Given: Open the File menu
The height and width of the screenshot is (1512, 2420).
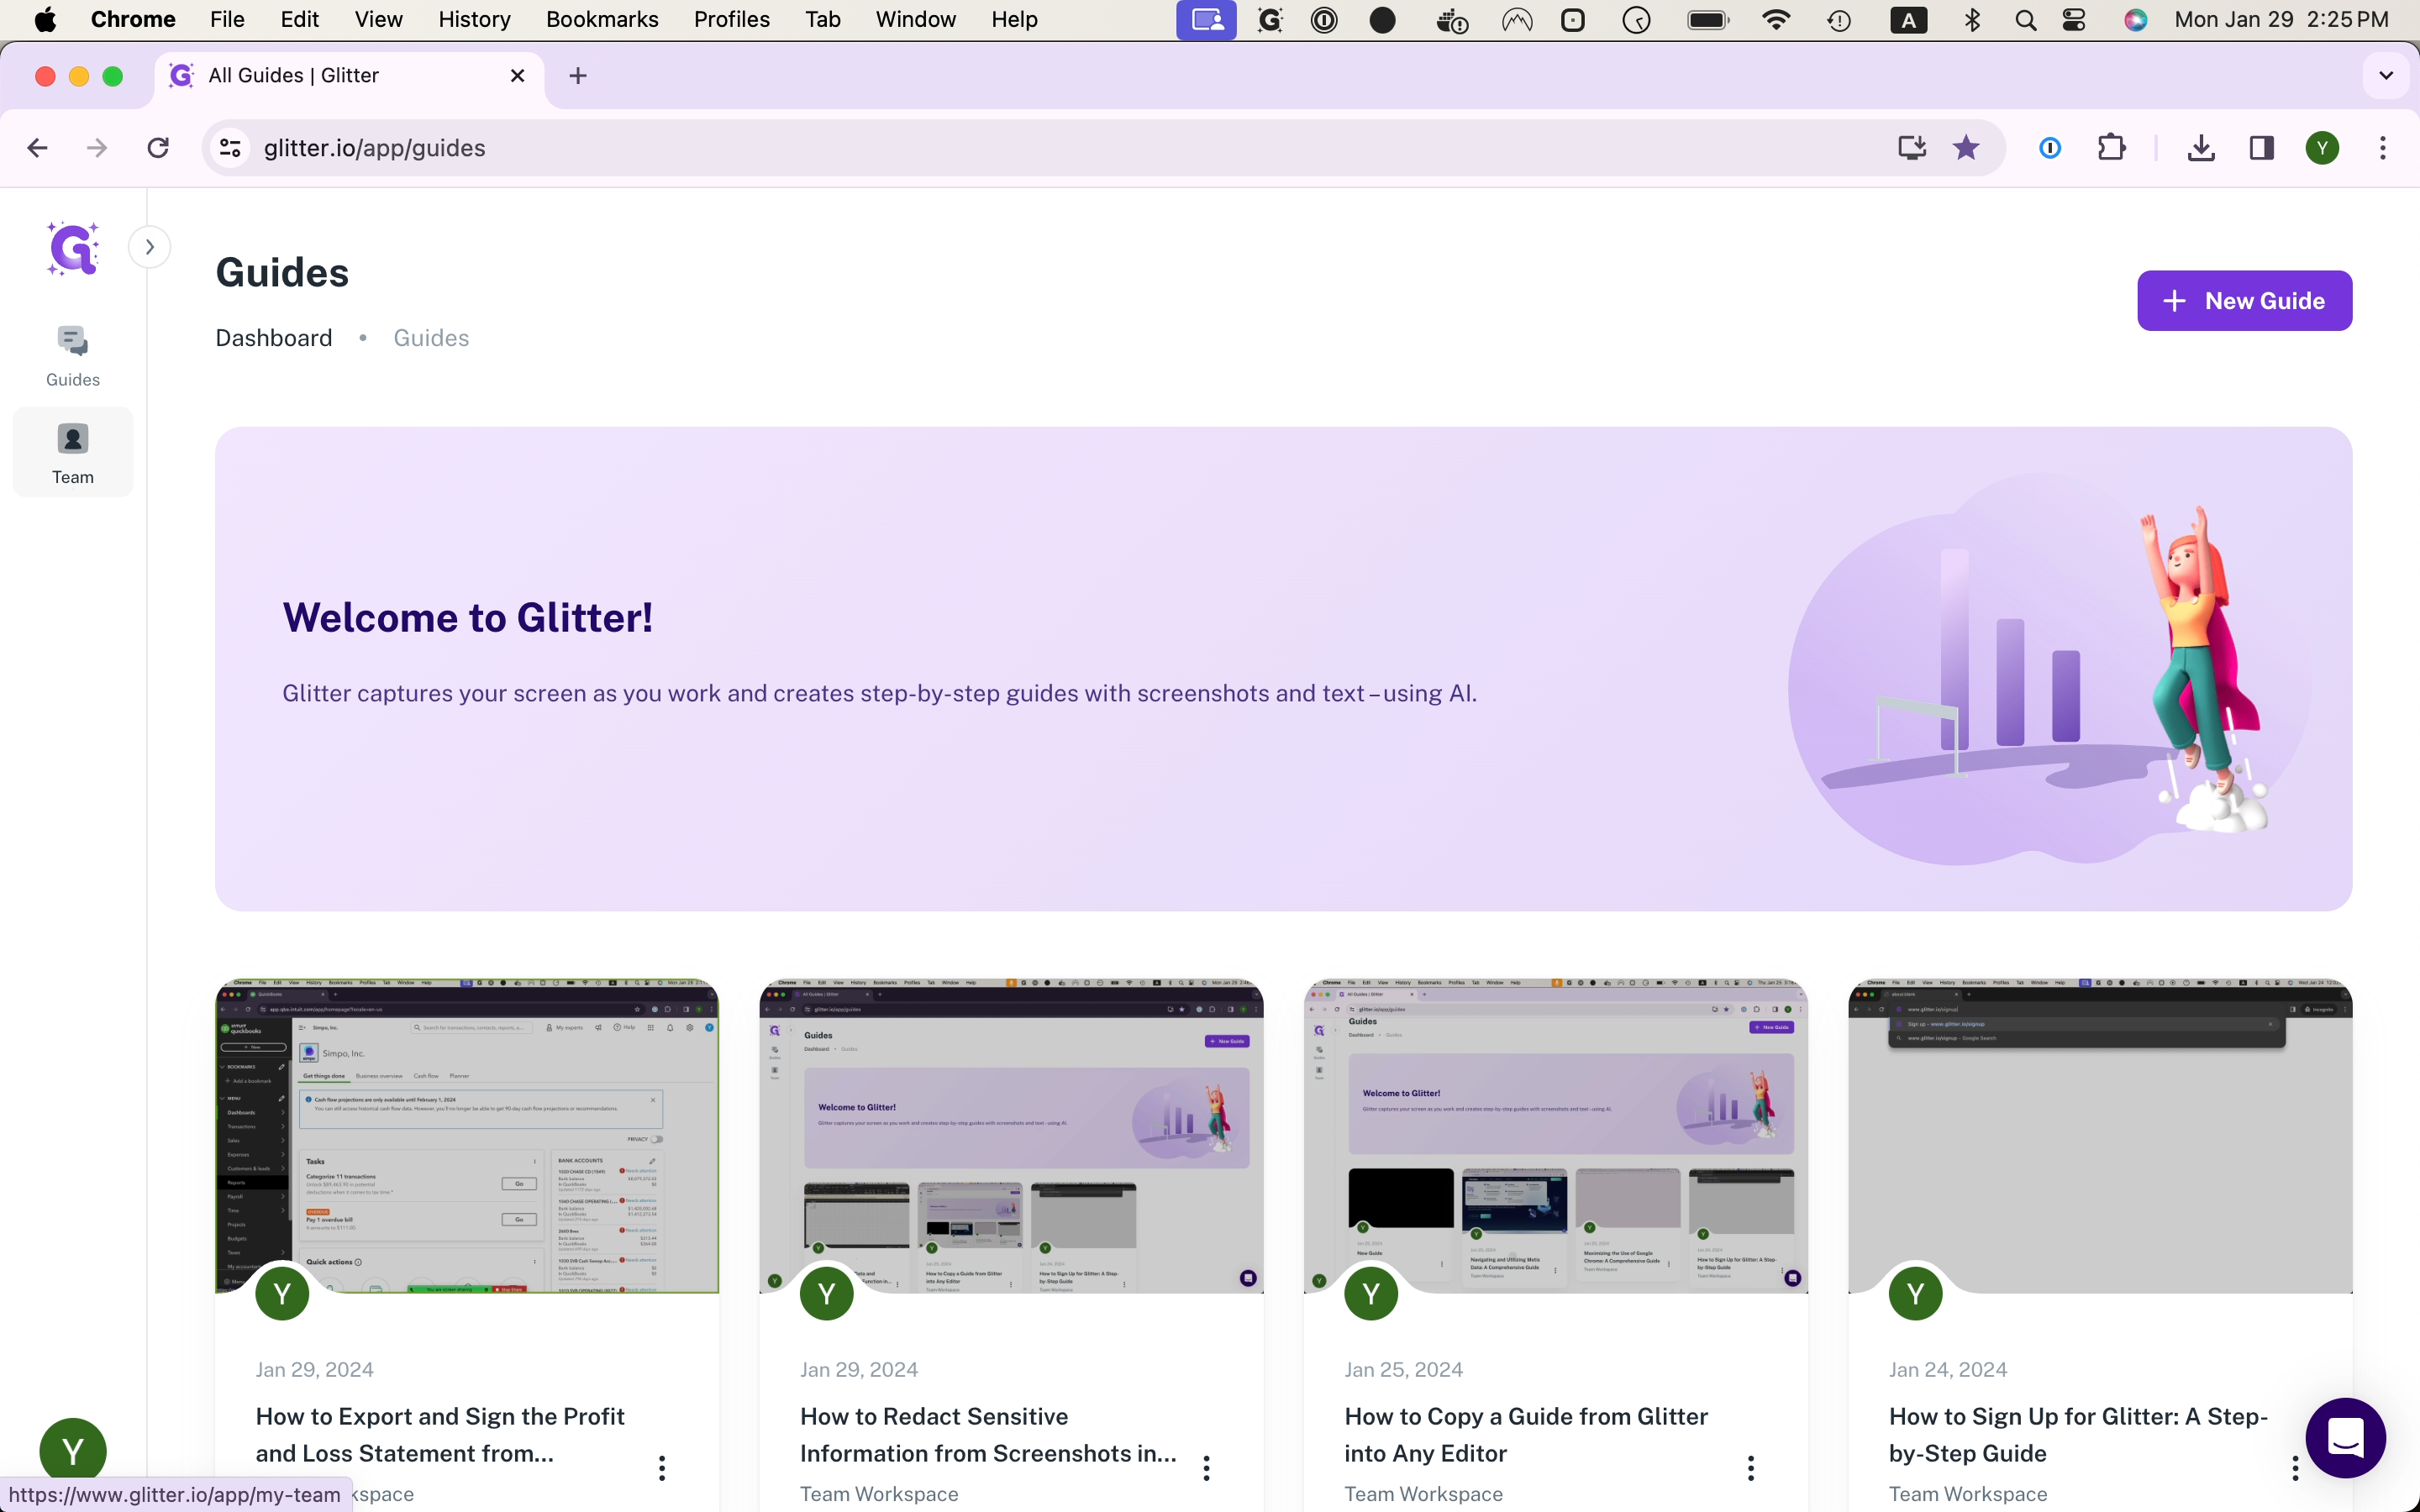Looking at the screenshot, I should 227,20.
